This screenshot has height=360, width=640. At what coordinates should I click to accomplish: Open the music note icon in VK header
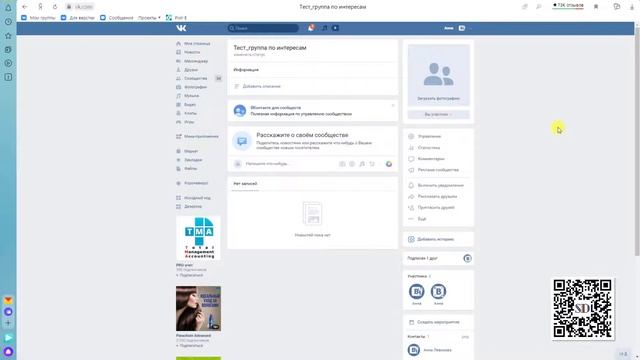tap(324, 28)
